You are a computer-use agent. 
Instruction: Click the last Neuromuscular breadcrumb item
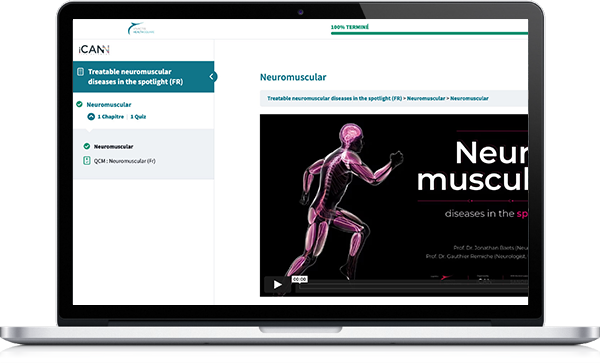click(x=469, y=98)
